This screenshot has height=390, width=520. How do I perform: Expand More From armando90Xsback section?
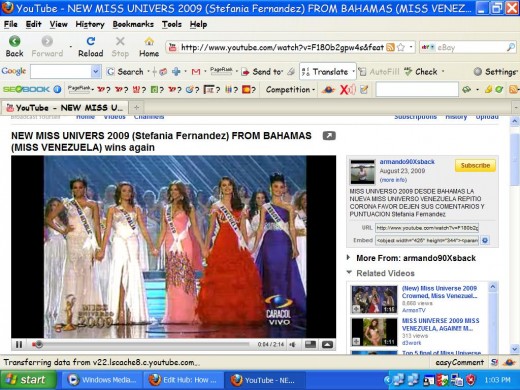pos(348,257)
